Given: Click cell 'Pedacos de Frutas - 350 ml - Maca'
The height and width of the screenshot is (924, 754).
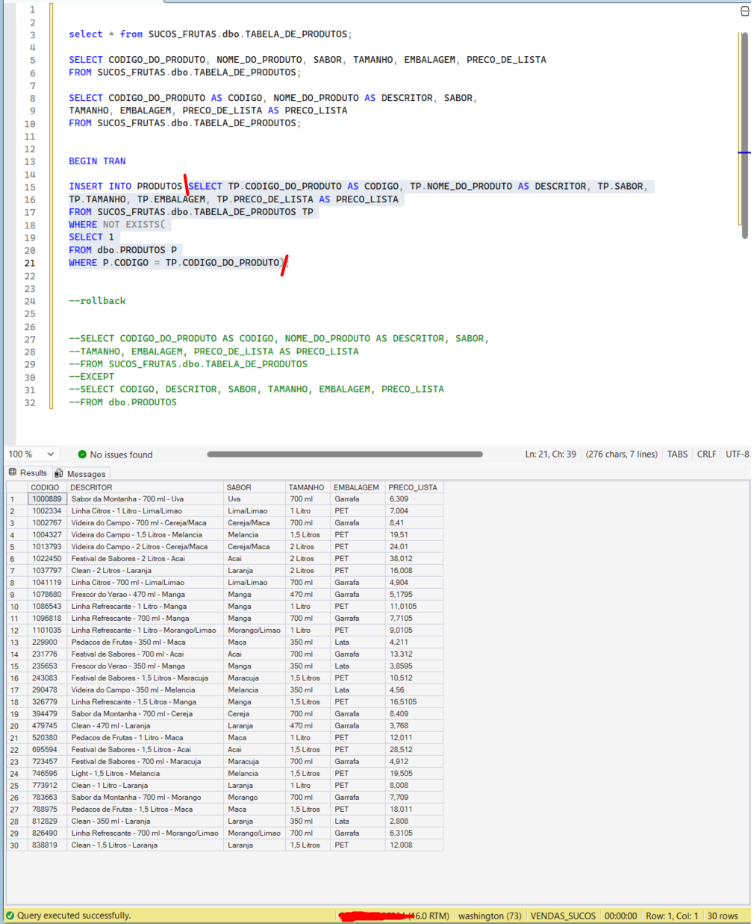Looking at the screenshot, I should pos(145,642).
